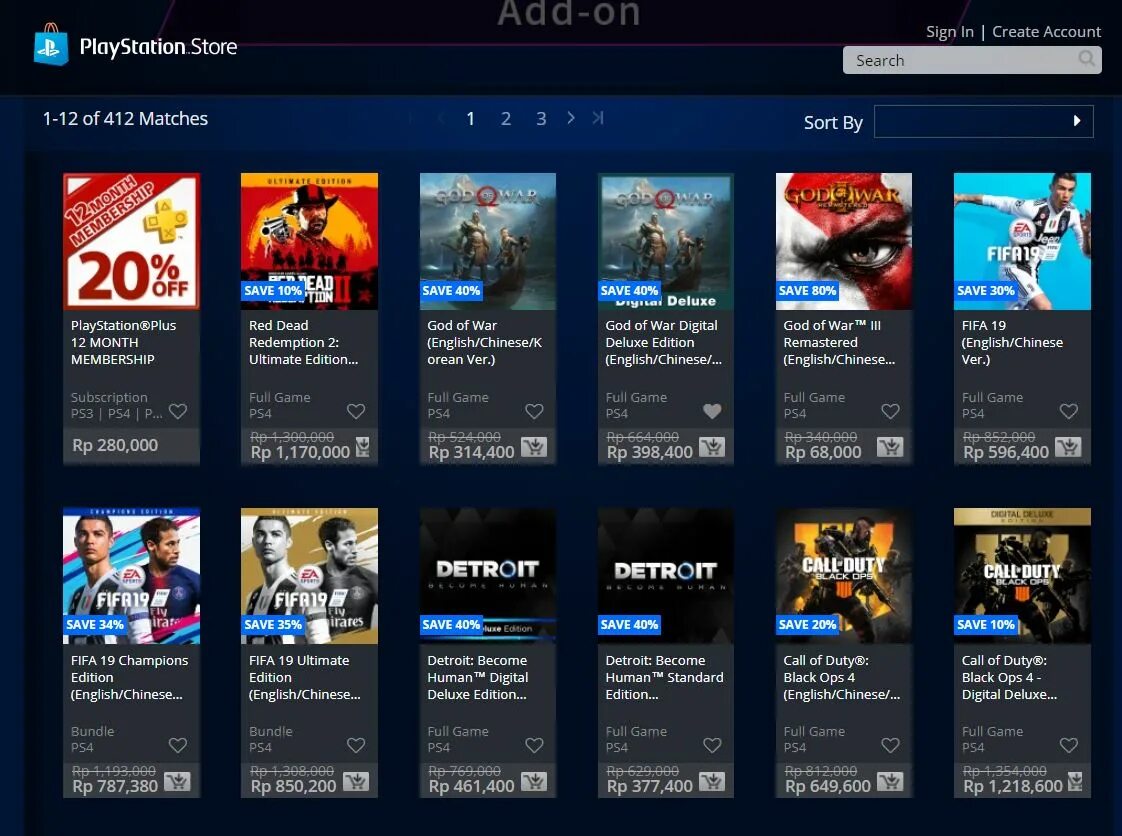This screenshot has width=1122, height=836.
Task: Go to page 2
Action: tap(506, 119)
